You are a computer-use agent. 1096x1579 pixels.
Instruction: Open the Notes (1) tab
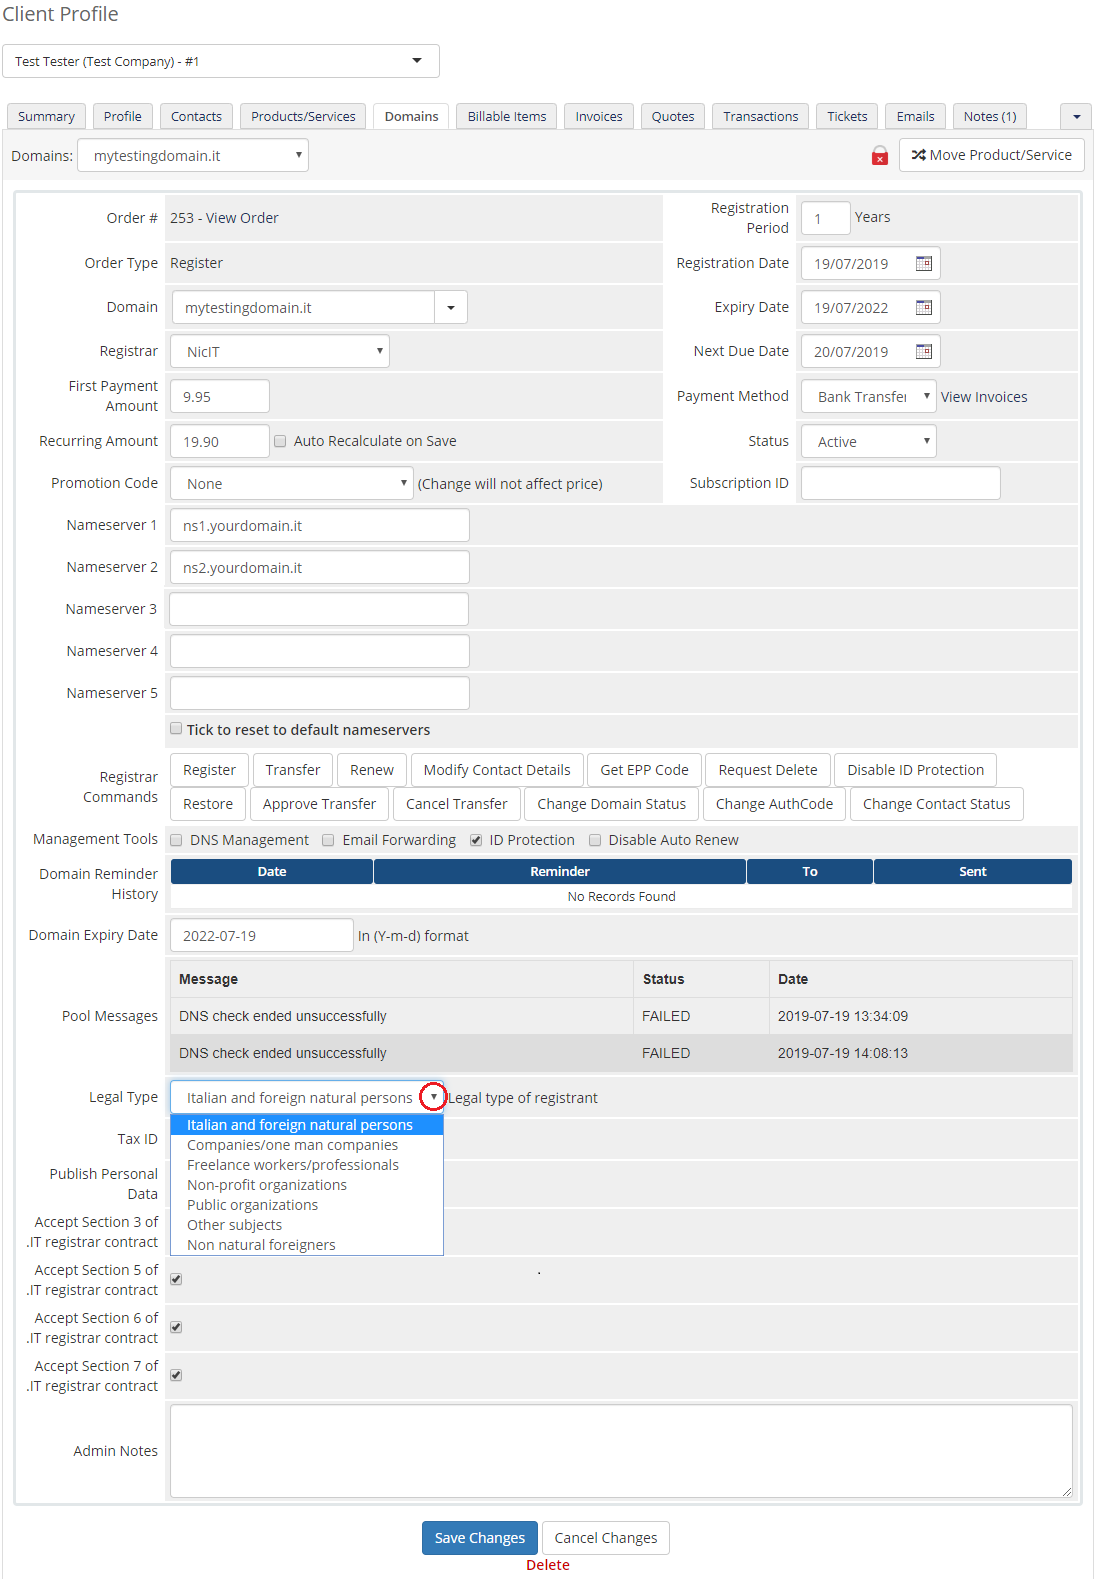point(990,116)
